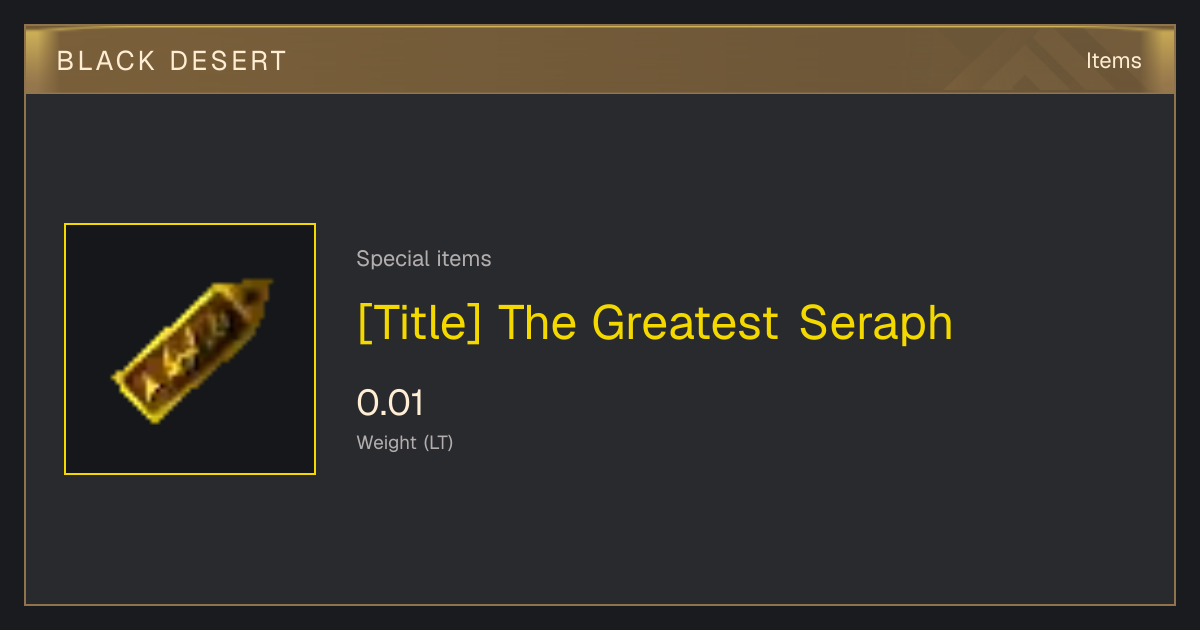This screenshot has width=1200, height=630.
Task: Click the word Greatest in item name
Action: point(685,322)
